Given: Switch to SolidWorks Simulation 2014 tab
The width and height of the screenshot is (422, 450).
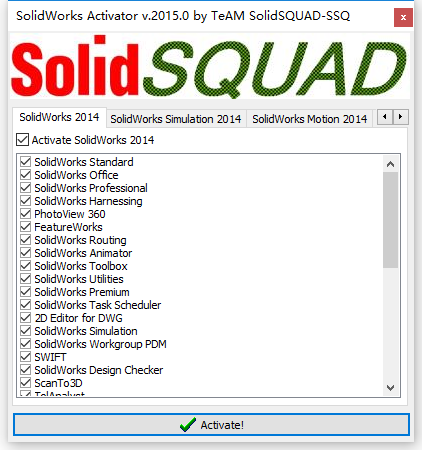Looking at the screenshot, I should click(x=176, y=119).
